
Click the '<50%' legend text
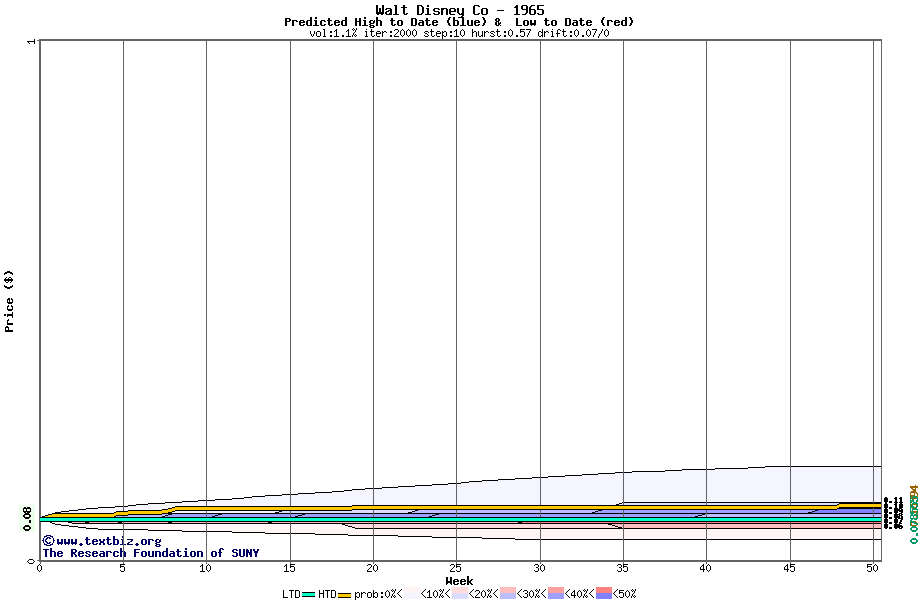point(624,594)
